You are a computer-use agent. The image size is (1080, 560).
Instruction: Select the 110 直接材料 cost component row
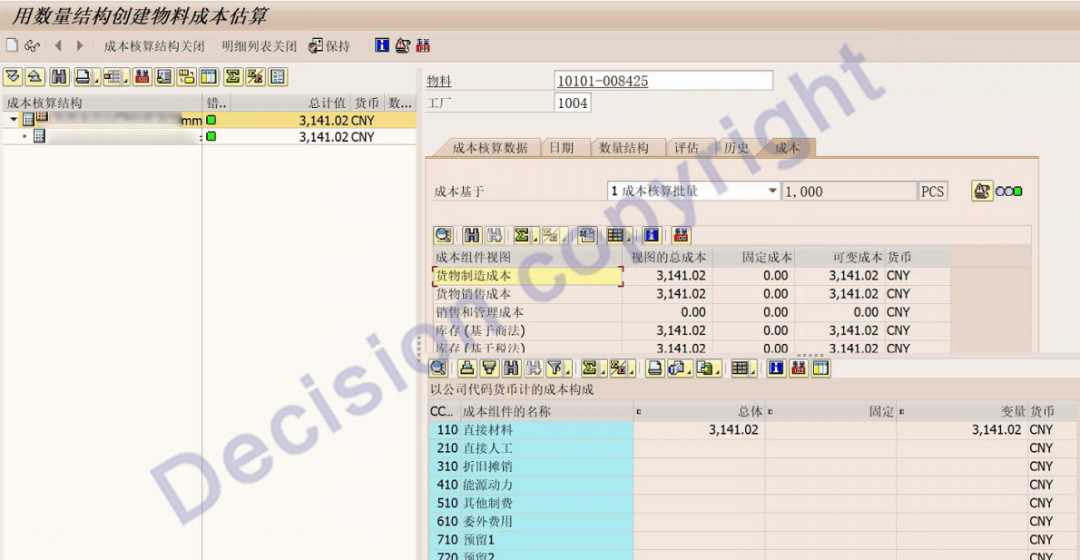[530, 430]
